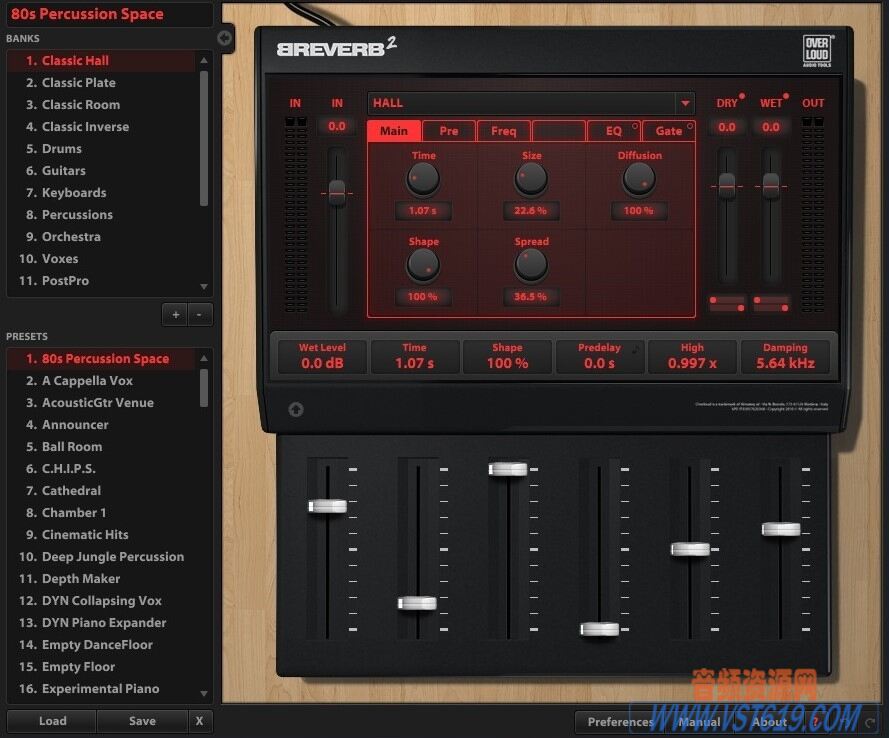Enable the EQ section toggle
This screenshot has width=889, height=738.
(x=634, y=127)
